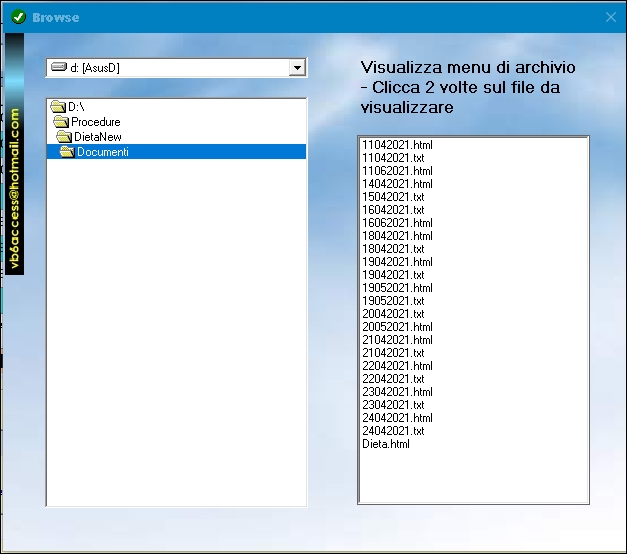Screen dimensions: 627x554
Task: Select the D:\ entry in folder tree
Action: (76, 107)
